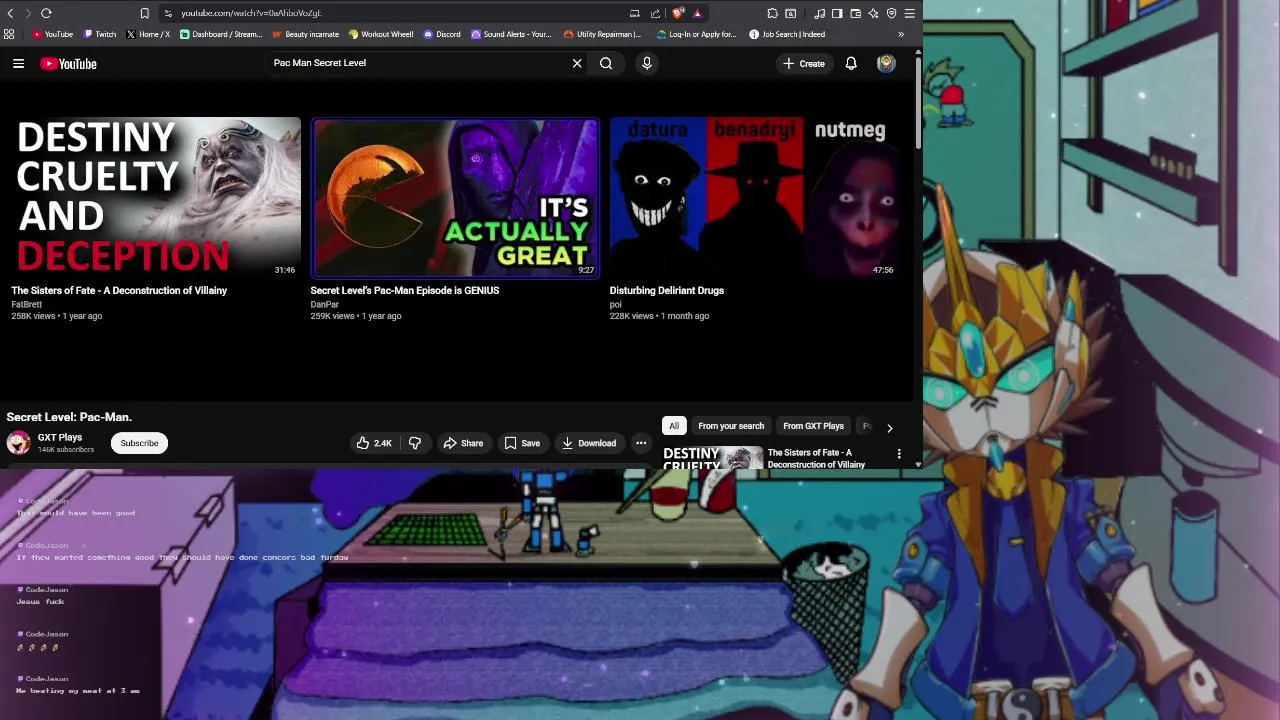Like the video (2.4K)

[374, 443]
